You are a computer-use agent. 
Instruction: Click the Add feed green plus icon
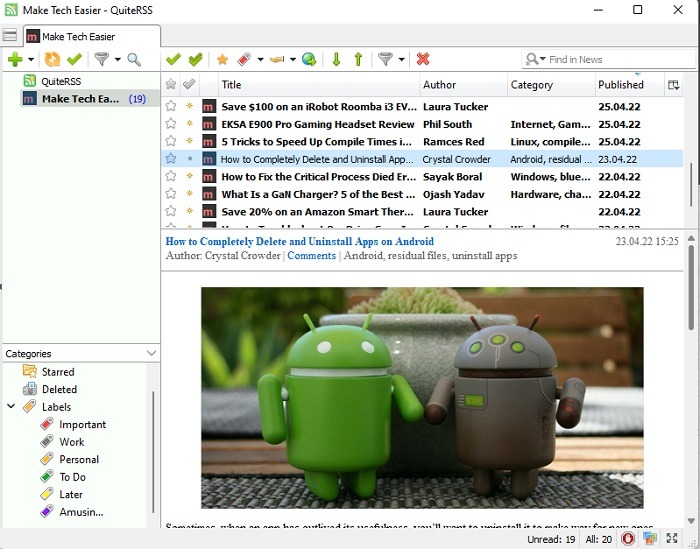pos(14,60)
